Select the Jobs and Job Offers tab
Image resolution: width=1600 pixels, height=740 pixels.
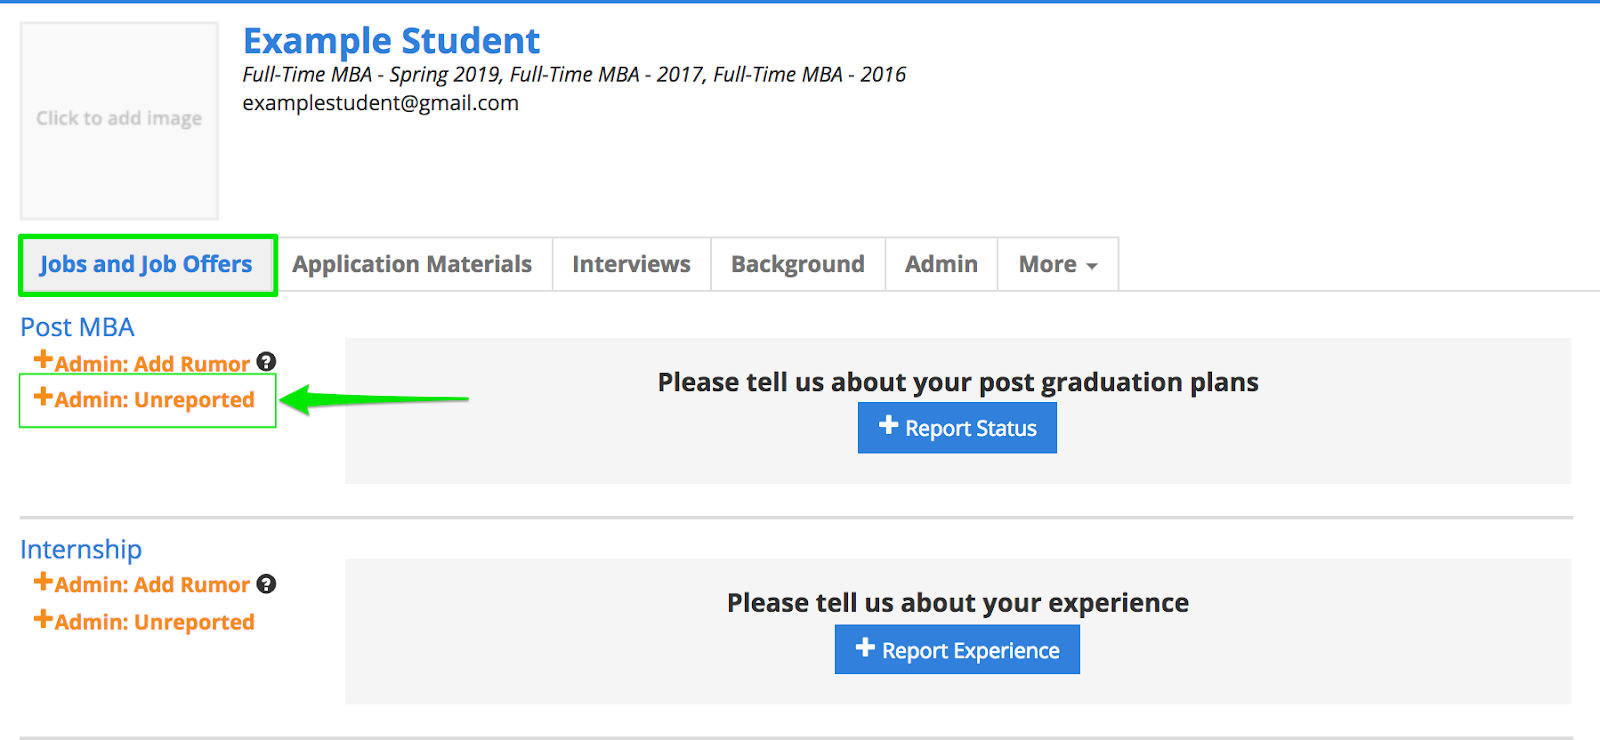pyautogui.click(x=147, y=265)
